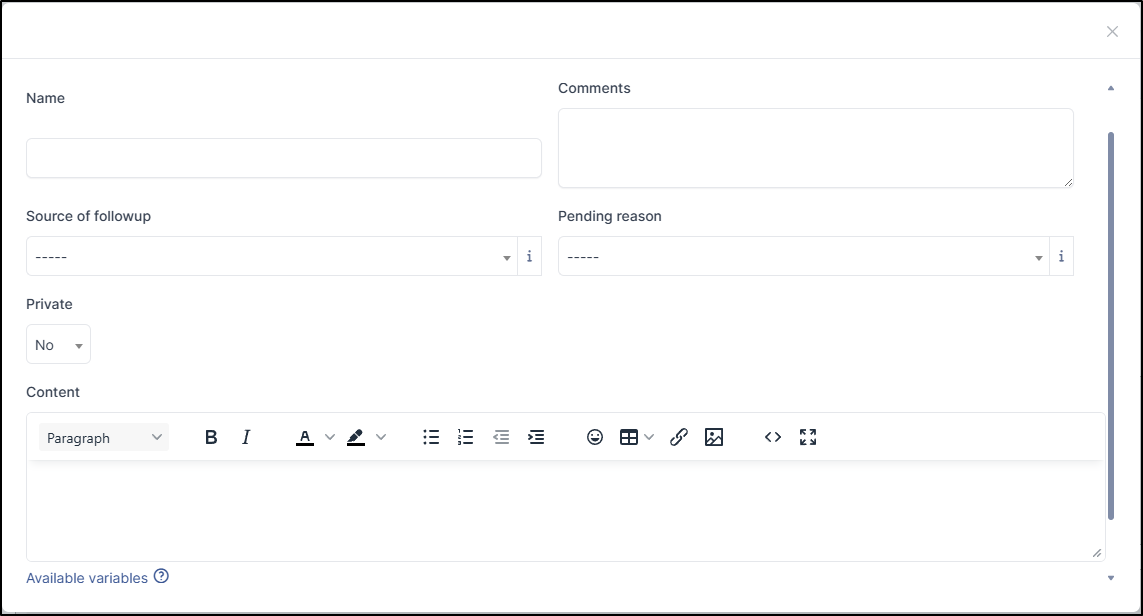Insert a bulleted list
Image resolution: width=1143 pixels, height=616 pixels.
[x=431, y=437]
